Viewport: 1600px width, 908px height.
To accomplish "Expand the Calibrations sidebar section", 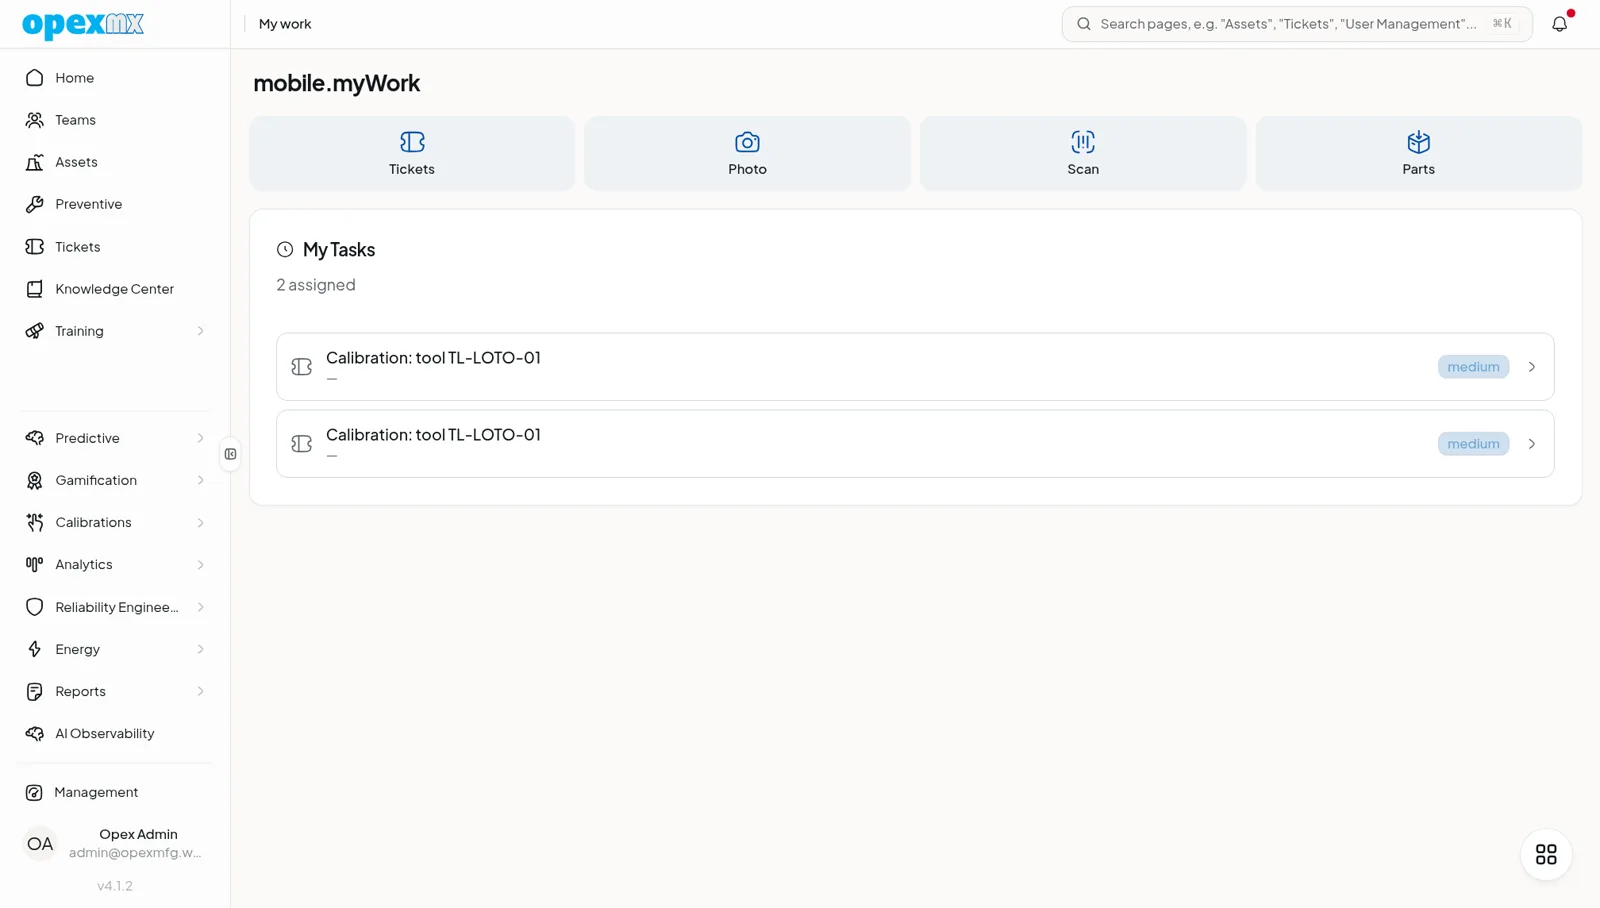I will 115,522.
